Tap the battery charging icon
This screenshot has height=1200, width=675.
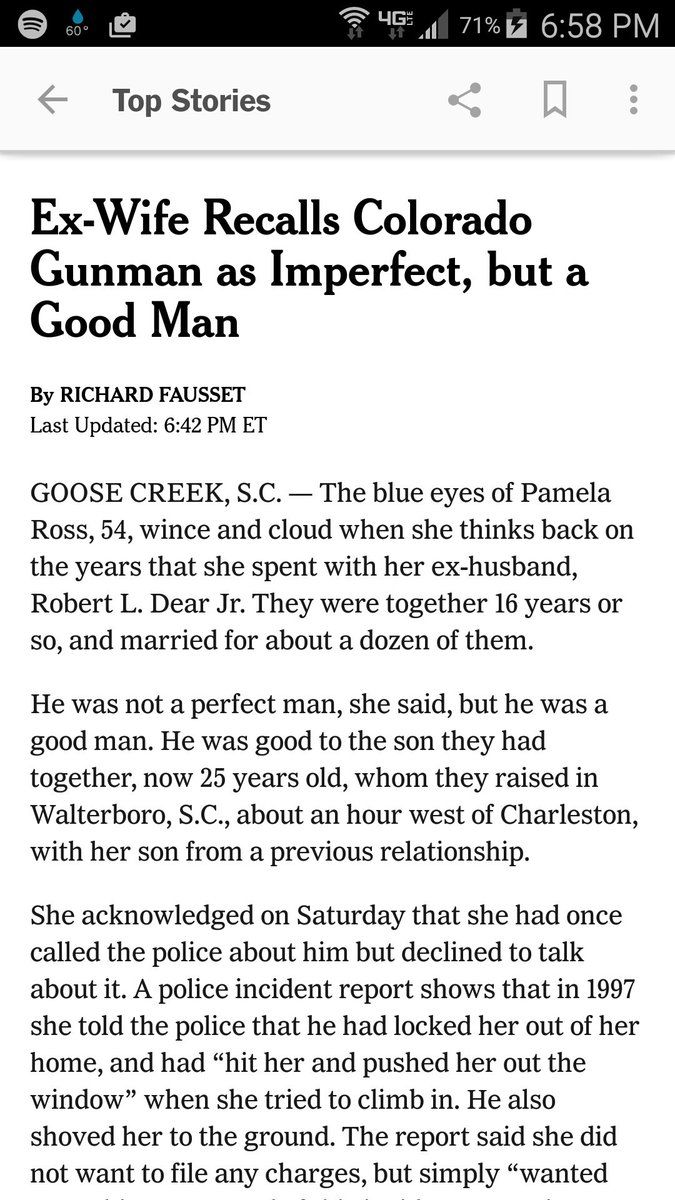point(517,23)
